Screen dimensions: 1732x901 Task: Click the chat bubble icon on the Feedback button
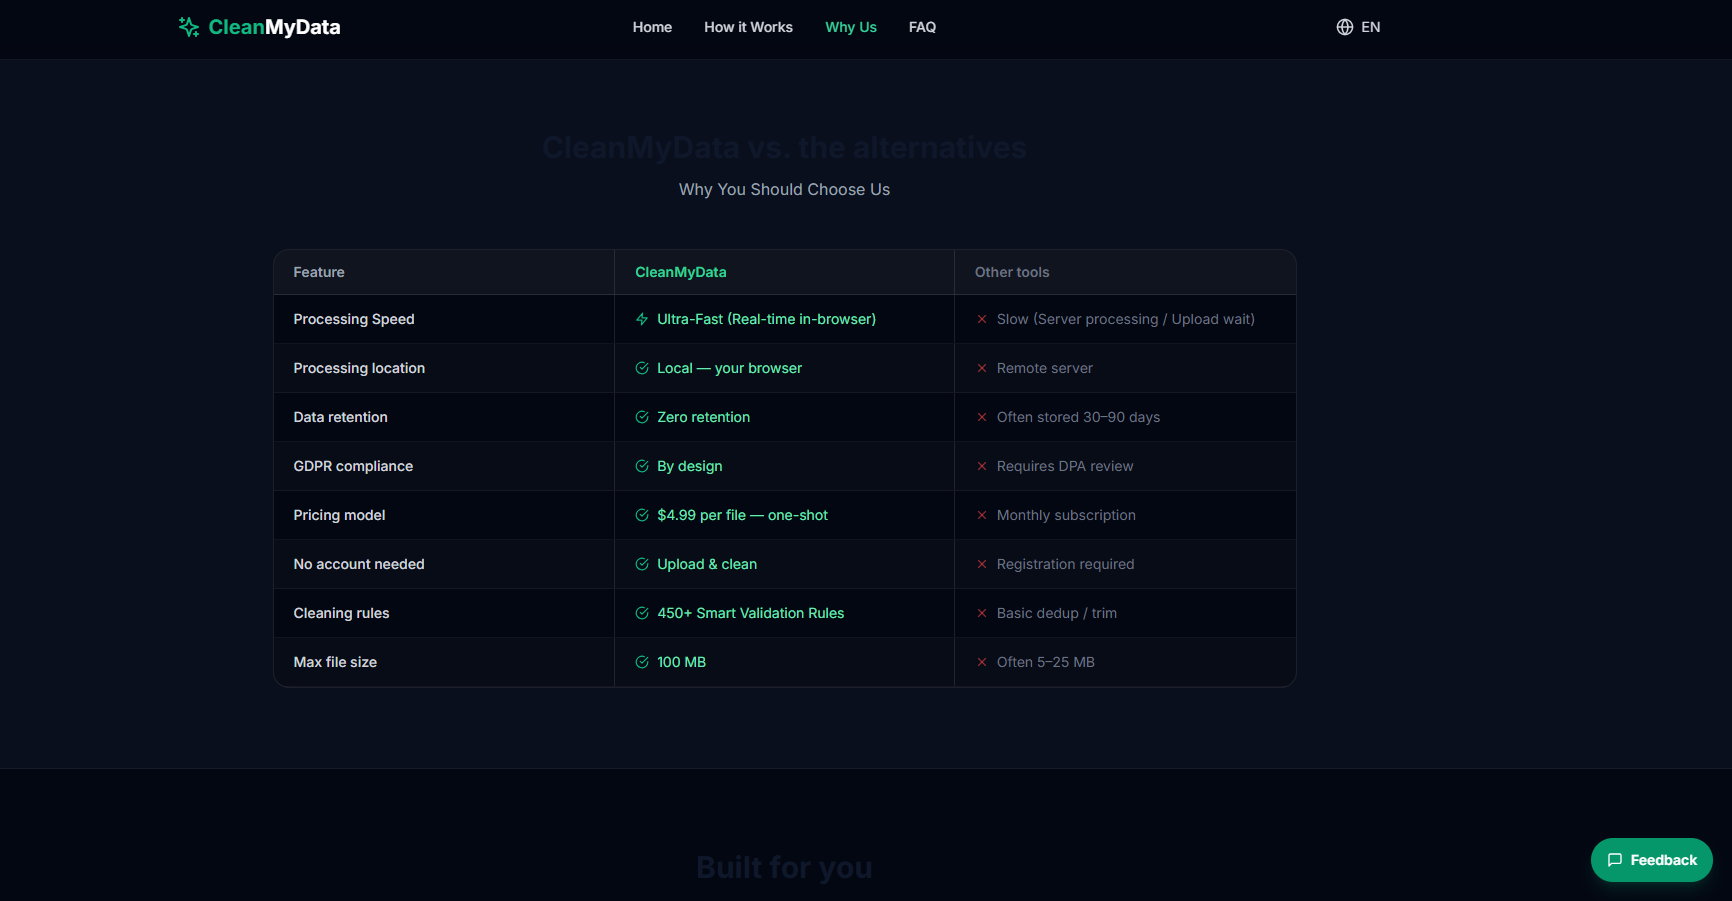point(1617,860)
